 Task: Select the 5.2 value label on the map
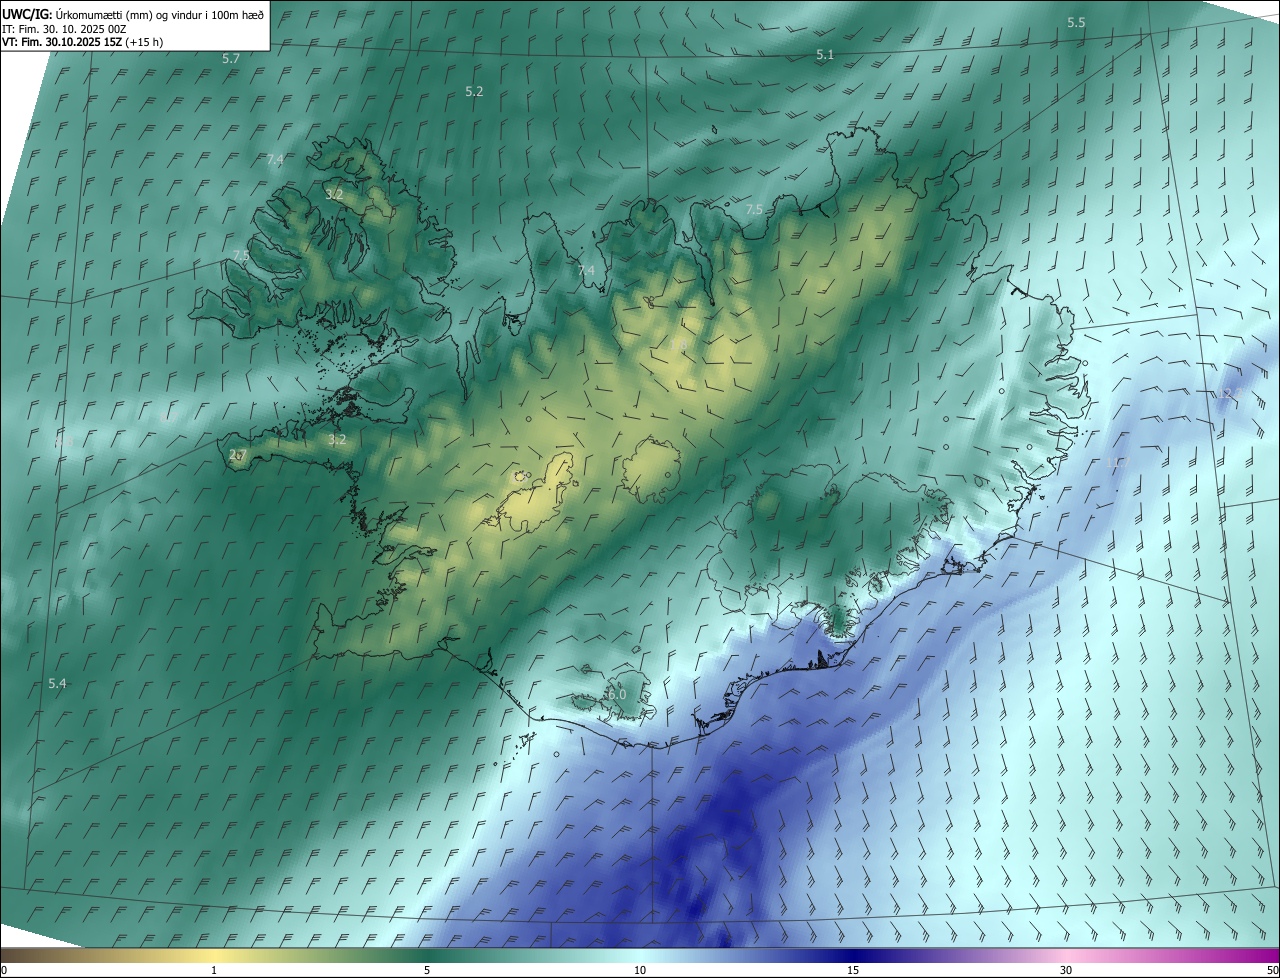[x=474, y=92]
